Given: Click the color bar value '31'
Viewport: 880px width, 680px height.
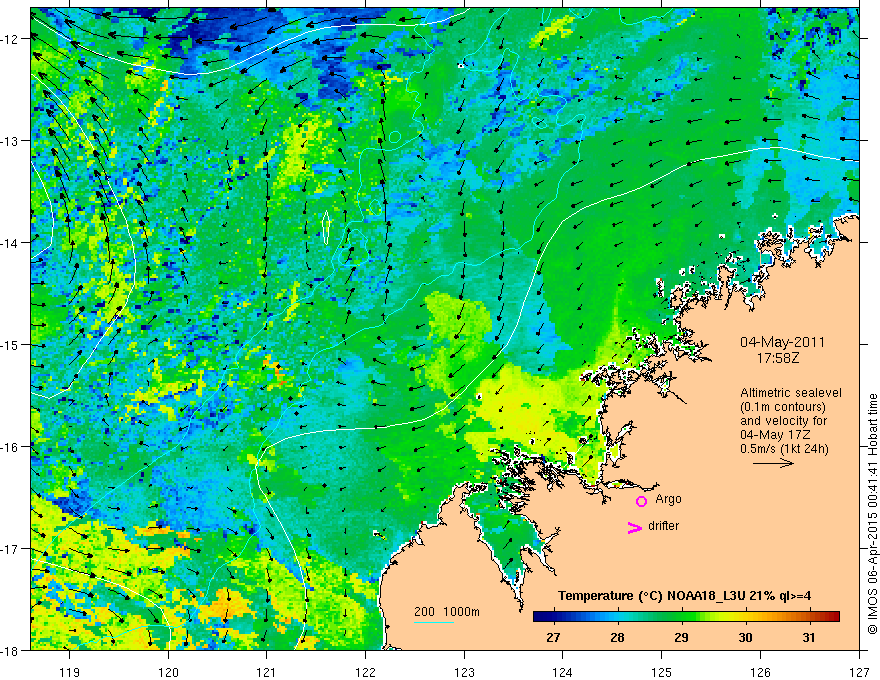Looking at the screenshot, I should coord(809,637).
